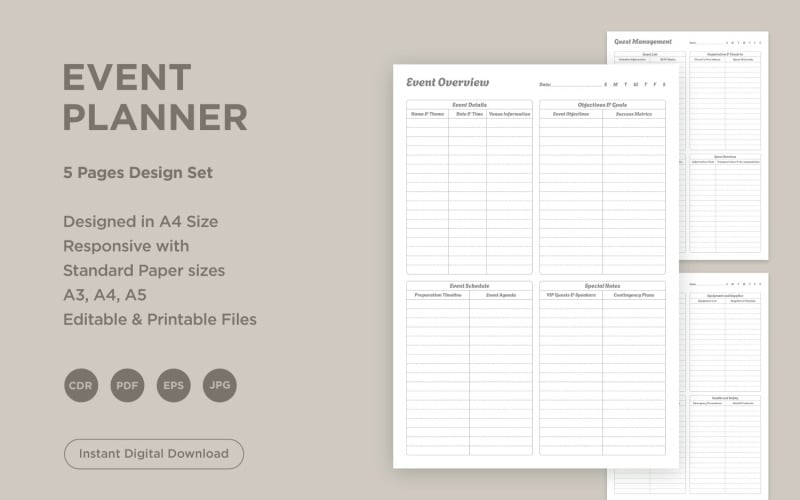Click the 'Date & Time' column header
Image resolution: width=800 pixels, height=500 pixels.
pyautogui.click(x=469, y=114)
